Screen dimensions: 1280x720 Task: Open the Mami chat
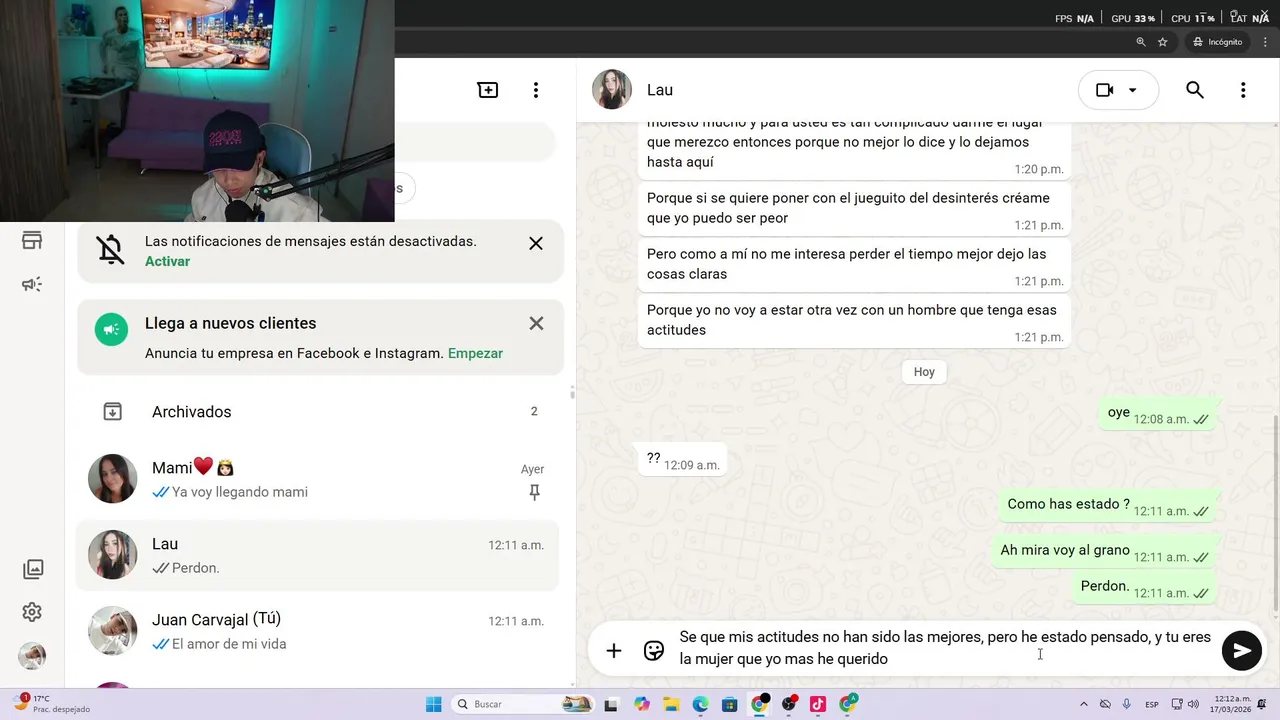click(x=320, y=479)
